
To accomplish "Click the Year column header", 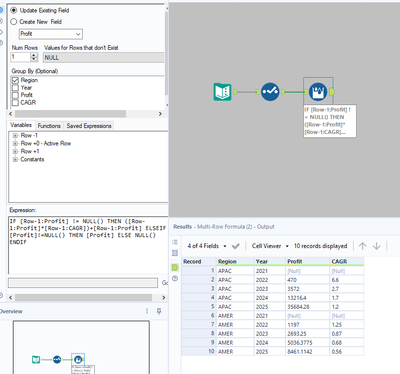I will [x=270, y=261].
